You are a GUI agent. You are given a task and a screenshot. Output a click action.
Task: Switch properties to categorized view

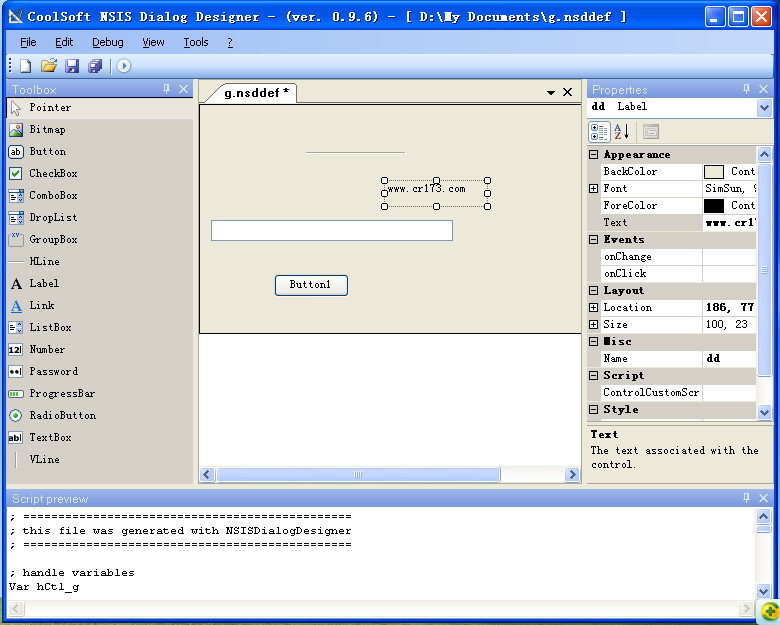[x=599, y=131]
